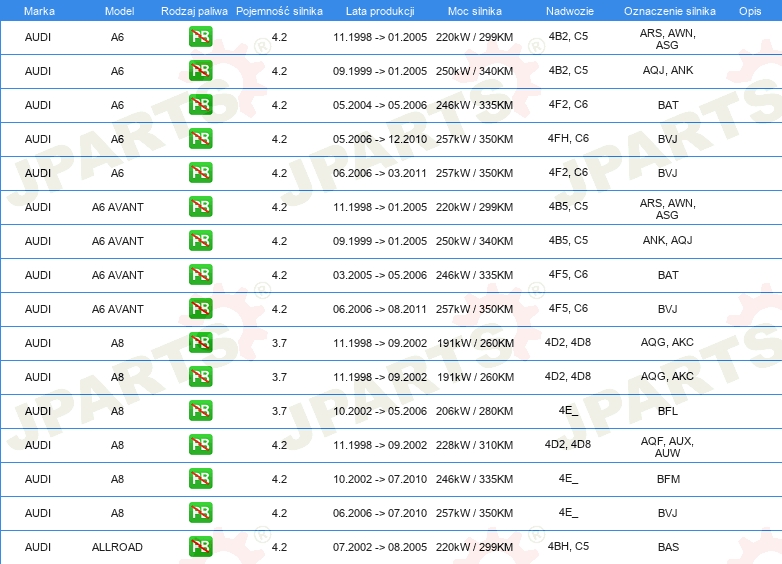
Task: Select the power 246kW / 335KM in the A8 BFM row
Action: (x=474, y=479)
